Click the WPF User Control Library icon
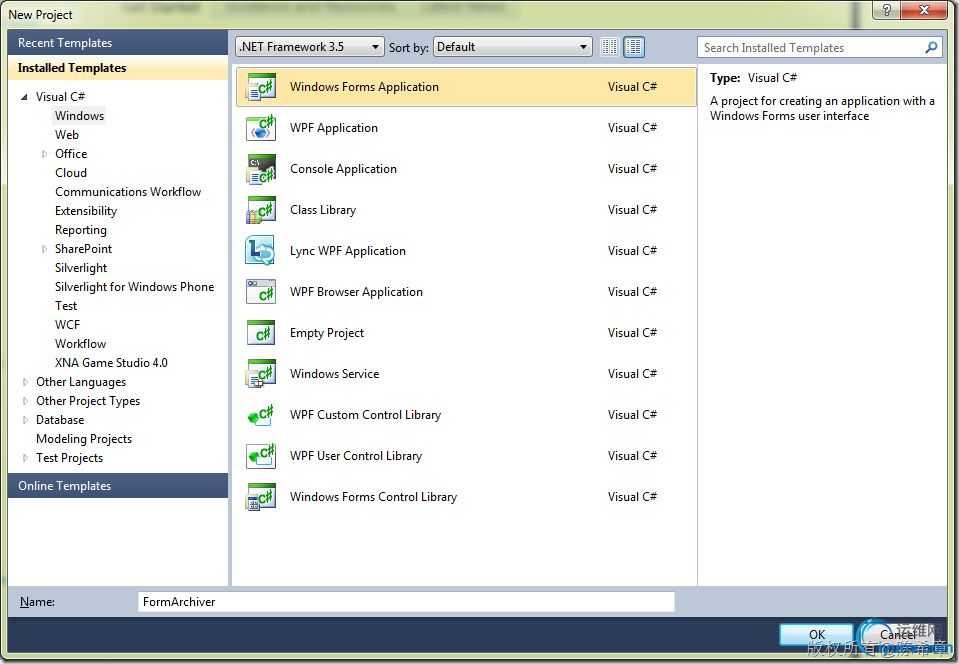The height and width of the screenshot is (664, 959). 261,456
